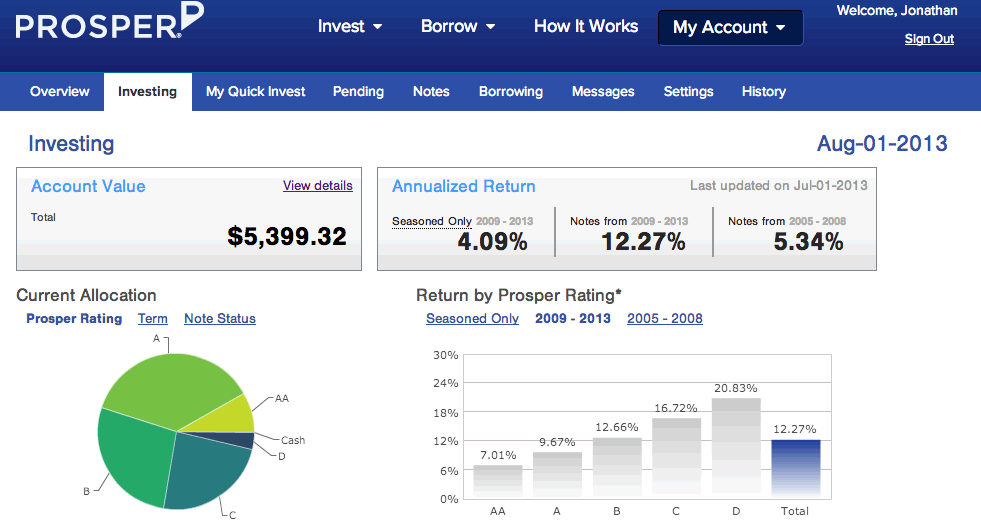Click the B slice of the pie chart

tap(135, 457)
